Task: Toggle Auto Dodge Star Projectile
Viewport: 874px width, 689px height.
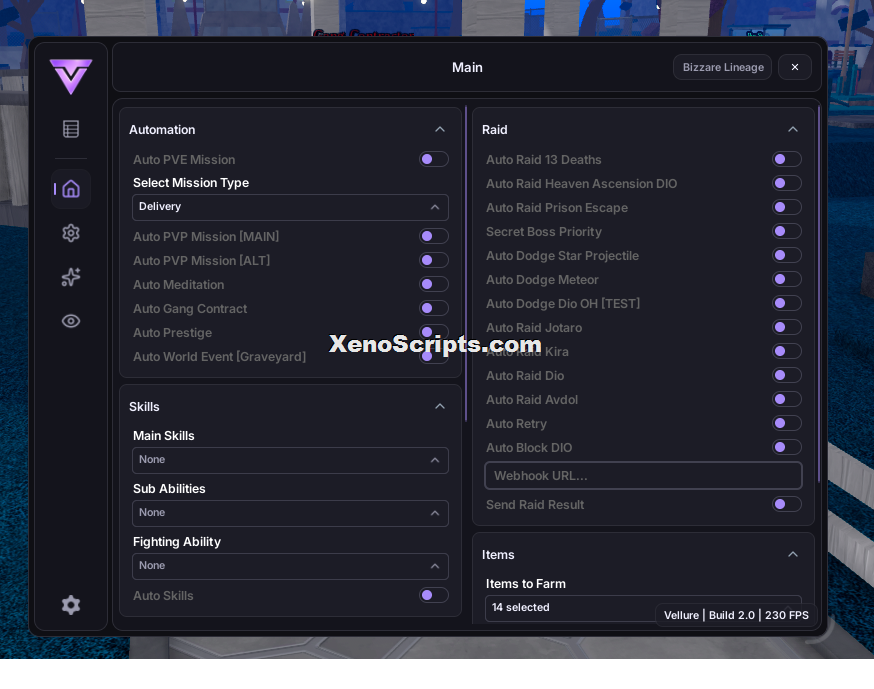Action: [786, 255]
